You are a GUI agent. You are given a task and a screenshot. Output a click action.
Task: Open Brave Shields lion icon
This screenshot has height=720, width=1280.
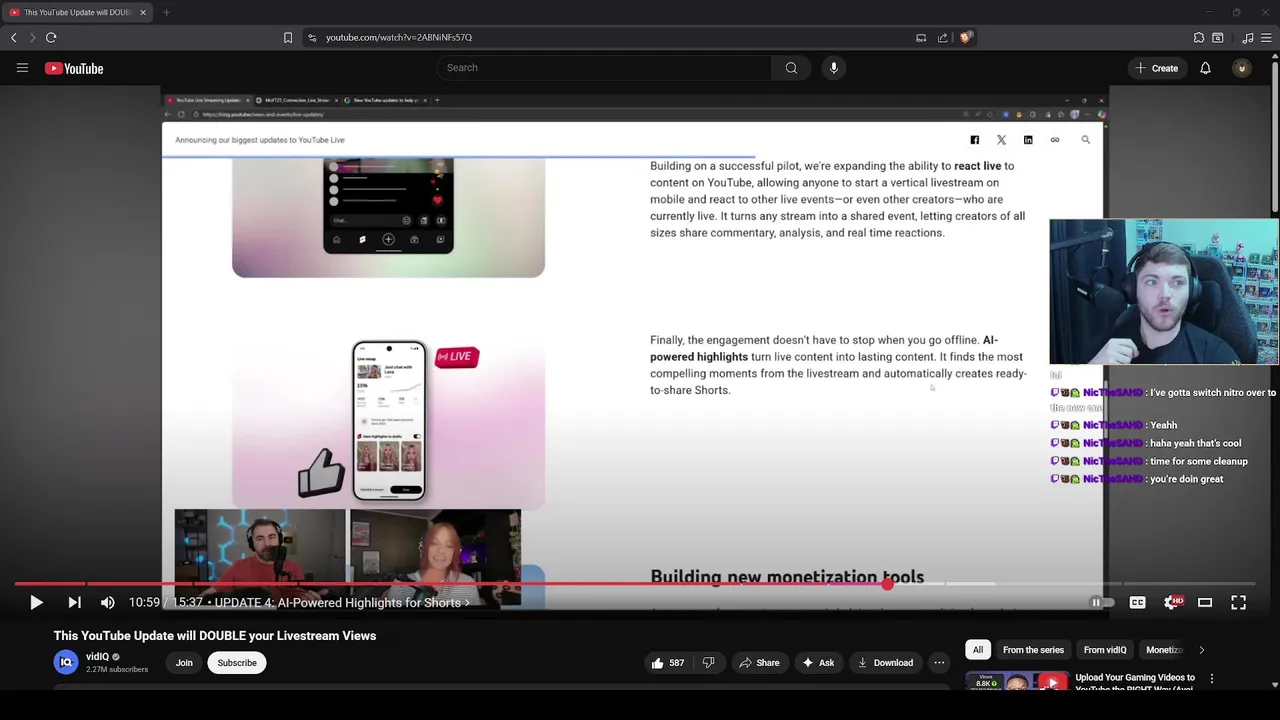tap(965, 37)
